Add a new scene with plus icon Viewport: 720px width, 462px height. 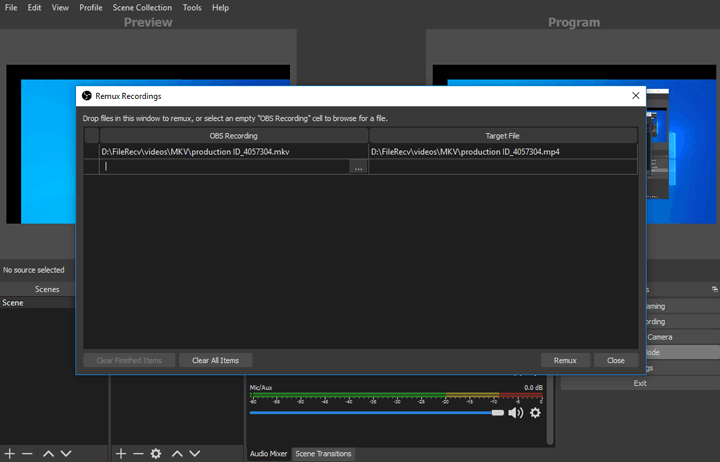coord(9,454)
